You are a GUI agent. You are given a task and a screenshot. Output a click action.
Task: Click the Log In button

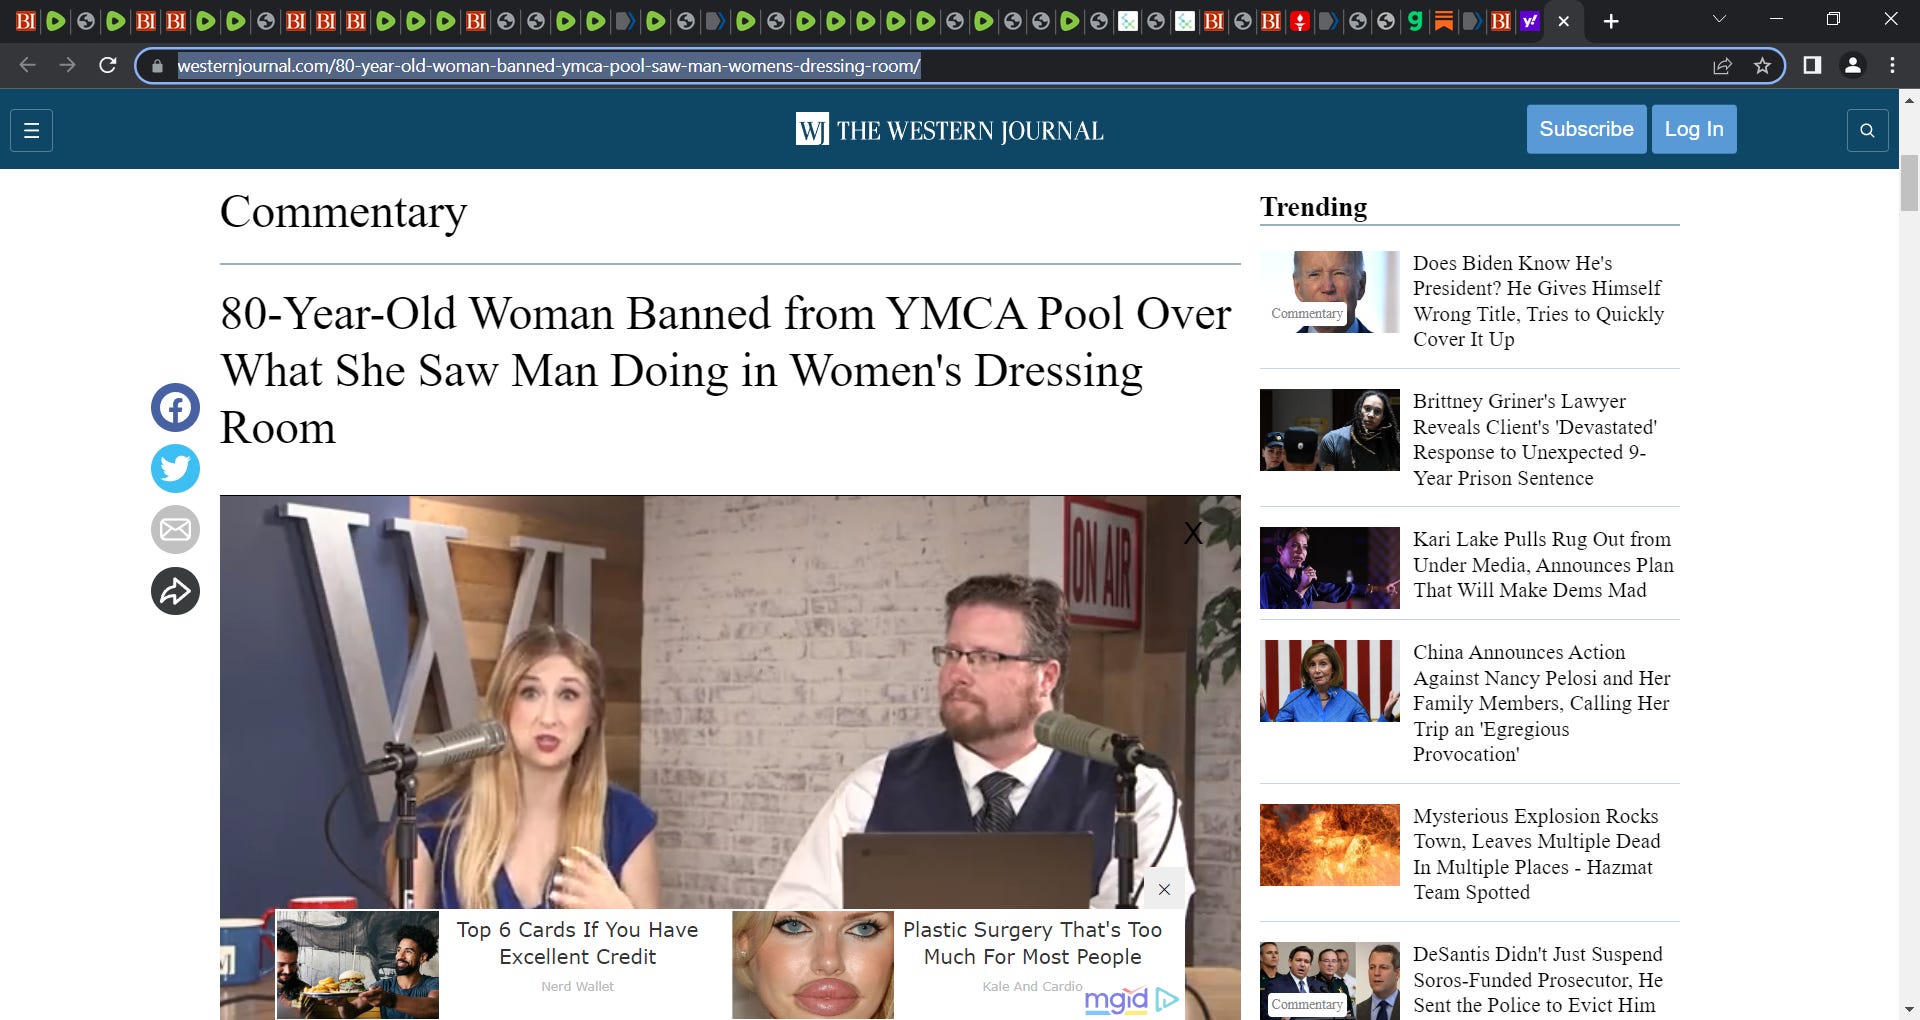pyautogui.click(x=1694, y=129)
